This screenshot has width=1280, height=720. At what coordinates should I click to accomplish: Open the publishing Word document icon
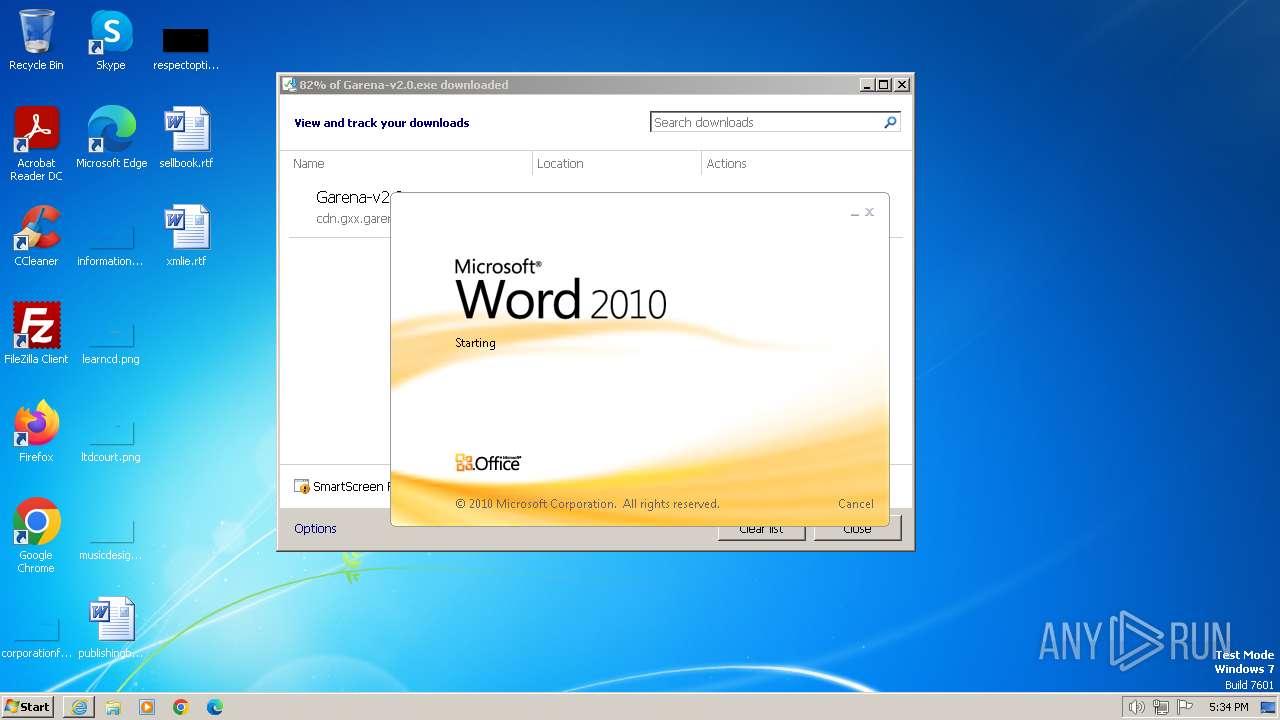click(x=111, y=627)
